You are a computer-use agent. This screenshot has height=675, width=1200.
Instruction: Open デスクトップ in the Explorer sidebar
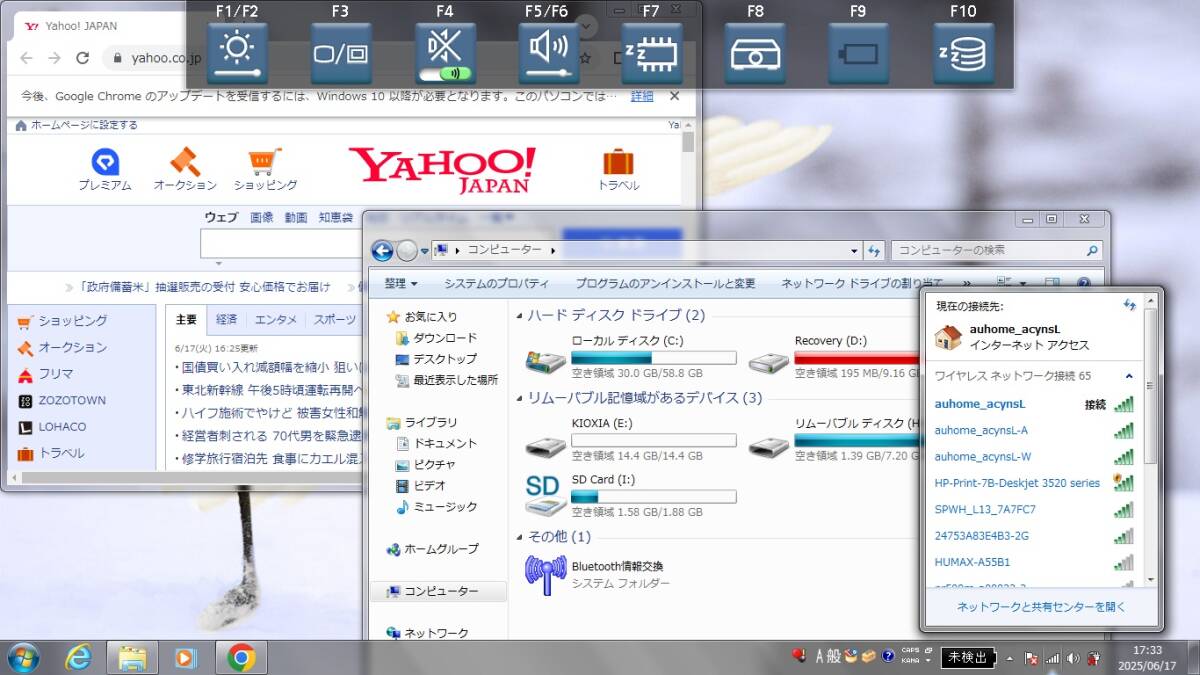[x=437, y=359]
